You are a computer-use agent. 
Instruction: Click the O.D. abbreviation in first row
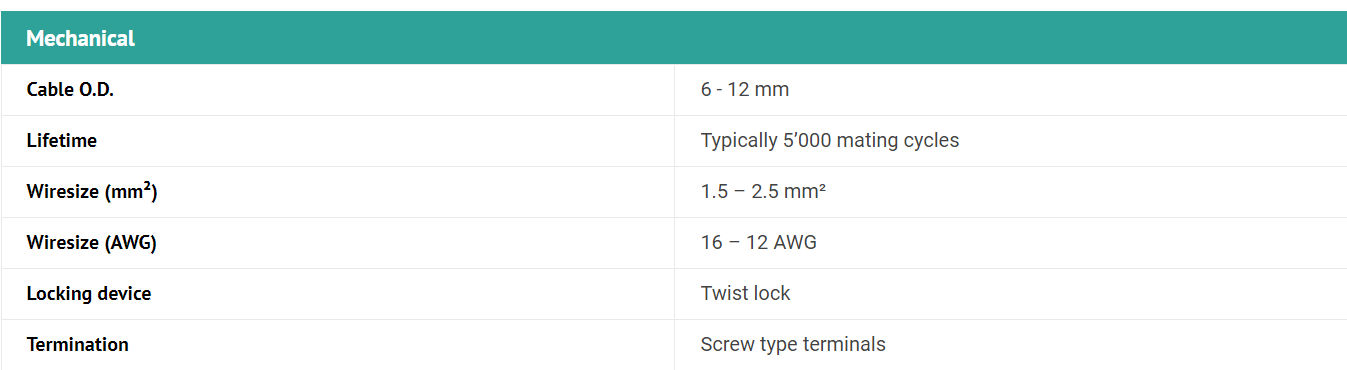point(96,90)
